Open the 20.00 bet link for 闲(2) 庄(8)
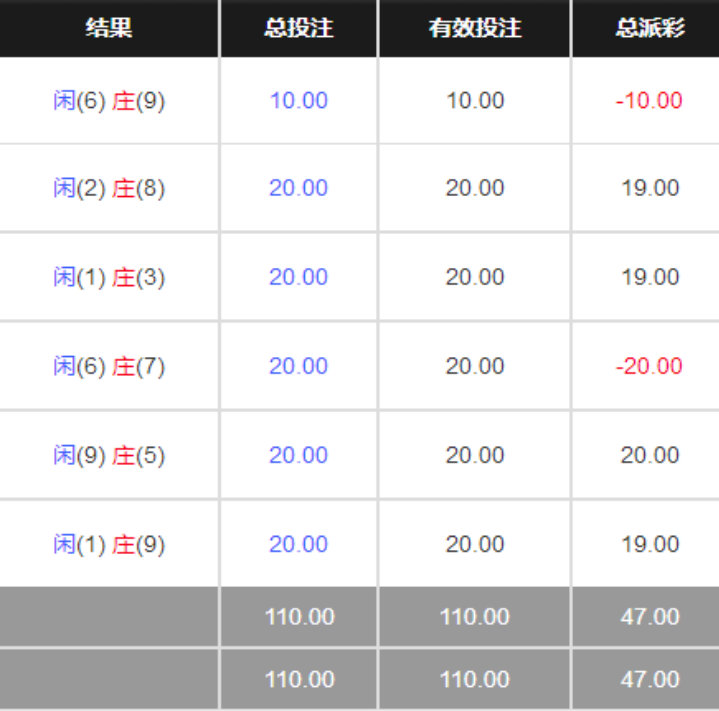 [x=299, y=188]
